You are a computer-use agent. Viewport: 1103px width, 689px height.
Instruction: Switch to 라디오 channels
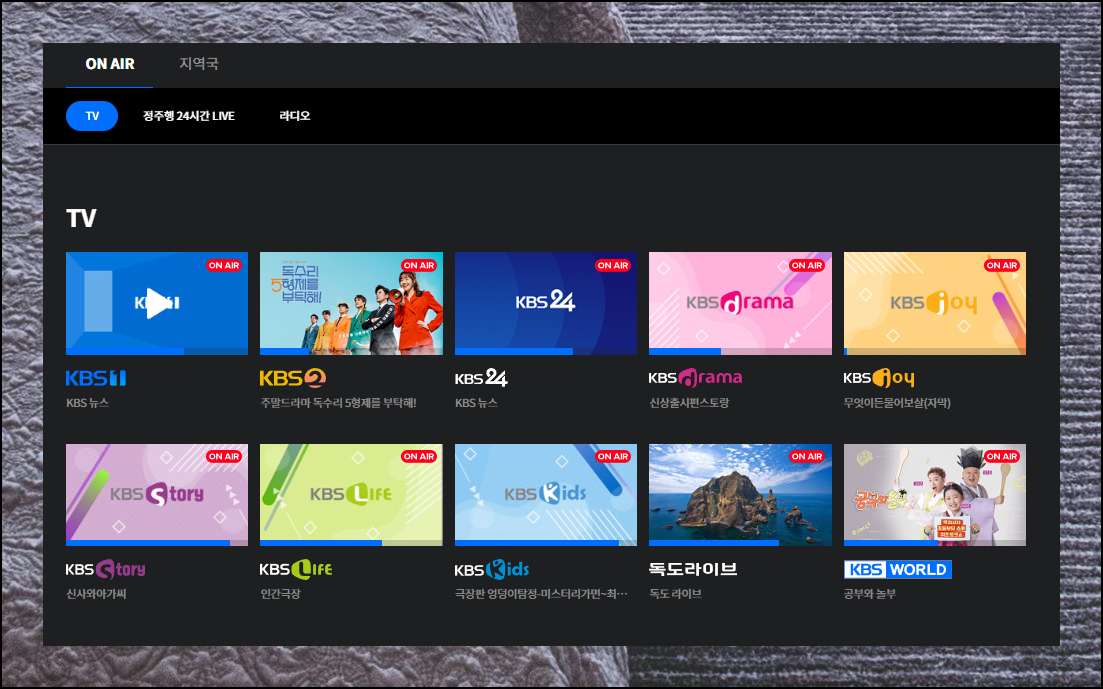click(x=295, y=116)
